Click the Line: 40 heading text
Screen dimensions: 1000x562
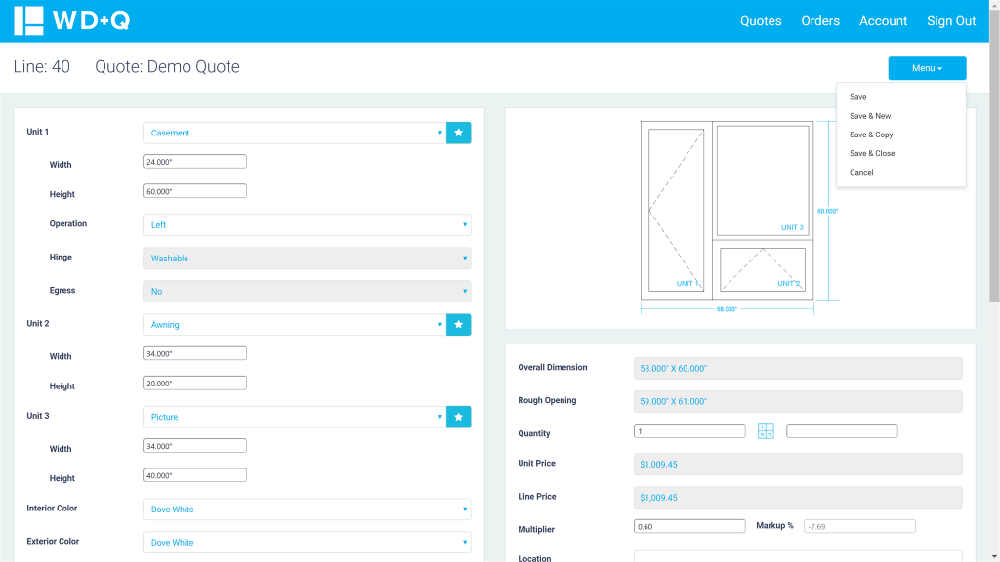(41, 67)
